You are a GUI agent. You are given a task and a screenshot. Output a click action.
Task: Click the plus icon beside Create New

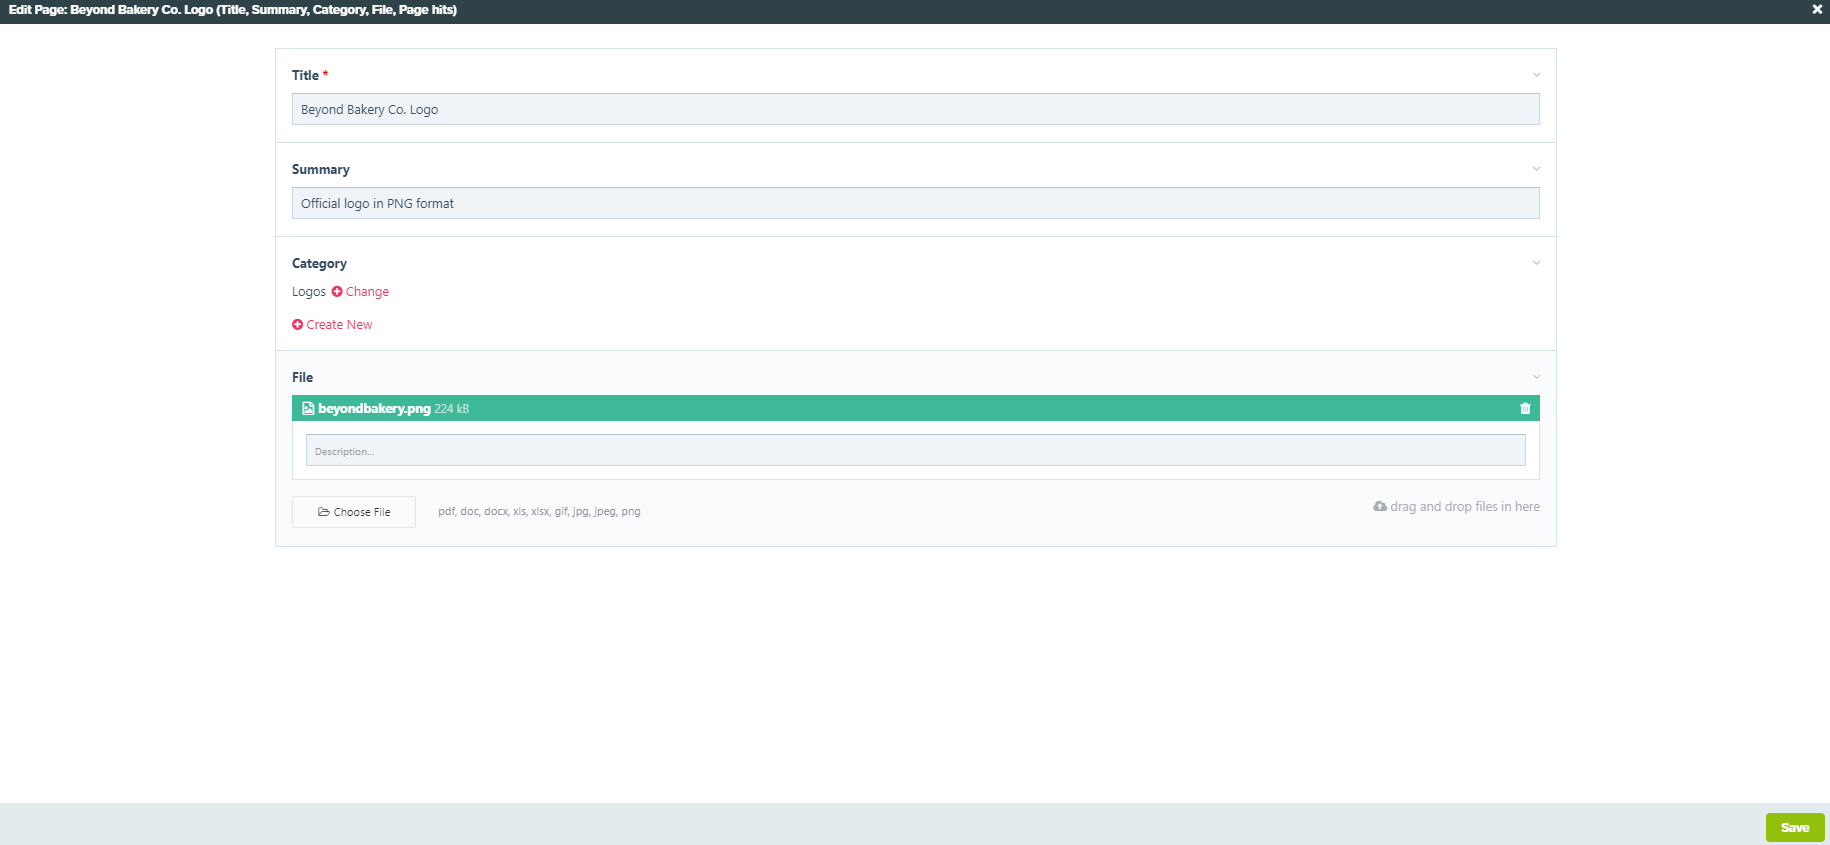coord(297,325)
